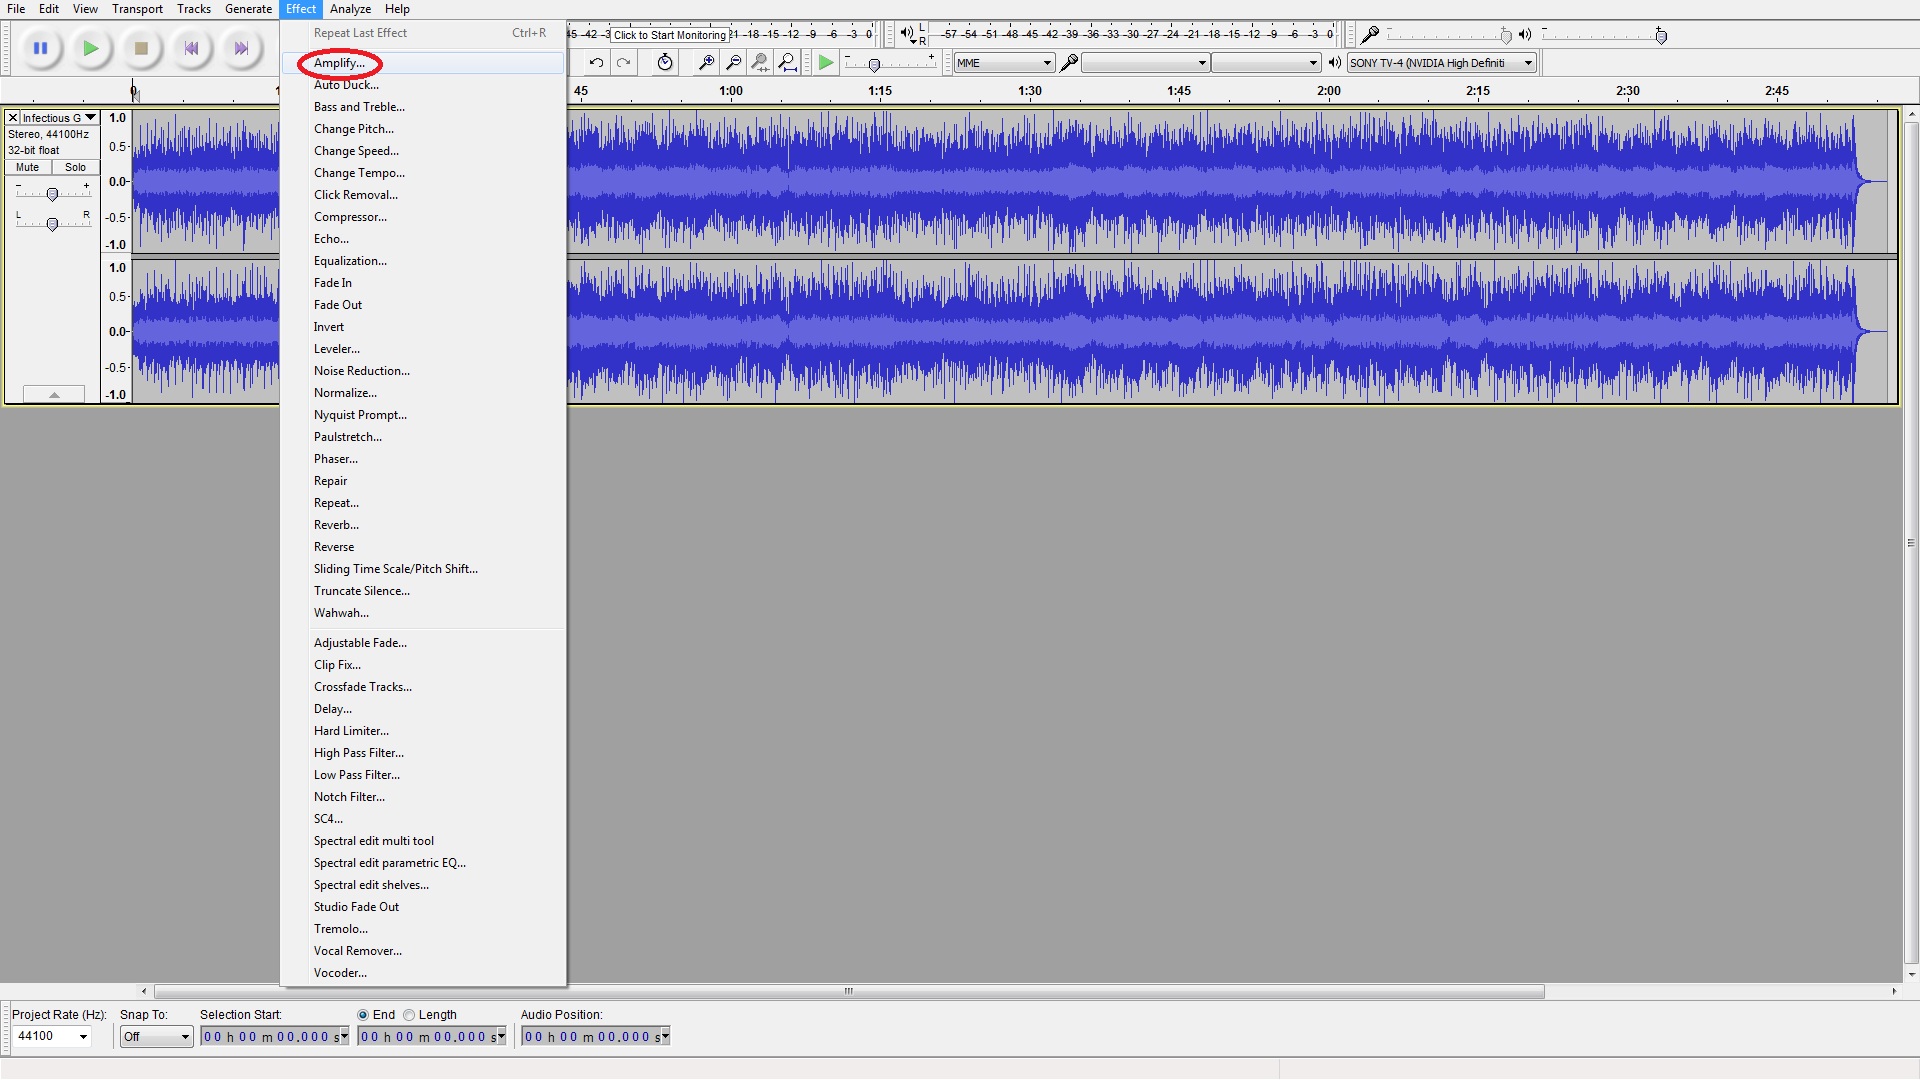Choose Amplify from the Effect menu
Image resolution: width=1920 pixels, height=1080 pixels.
[339, 63]
